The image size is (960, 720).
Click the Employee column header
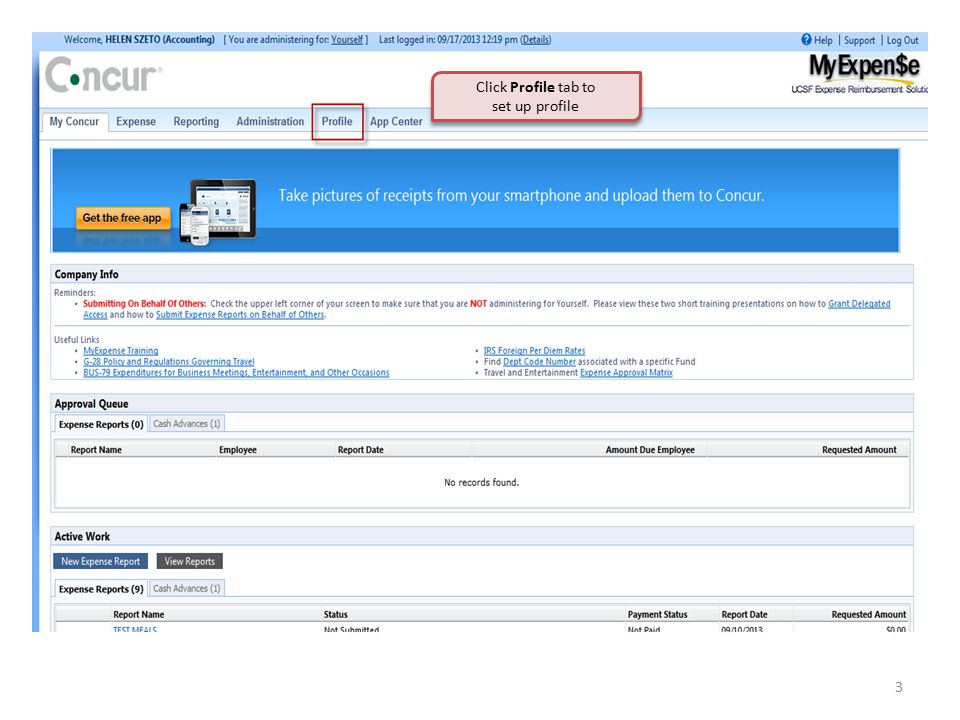pos(238,450)
